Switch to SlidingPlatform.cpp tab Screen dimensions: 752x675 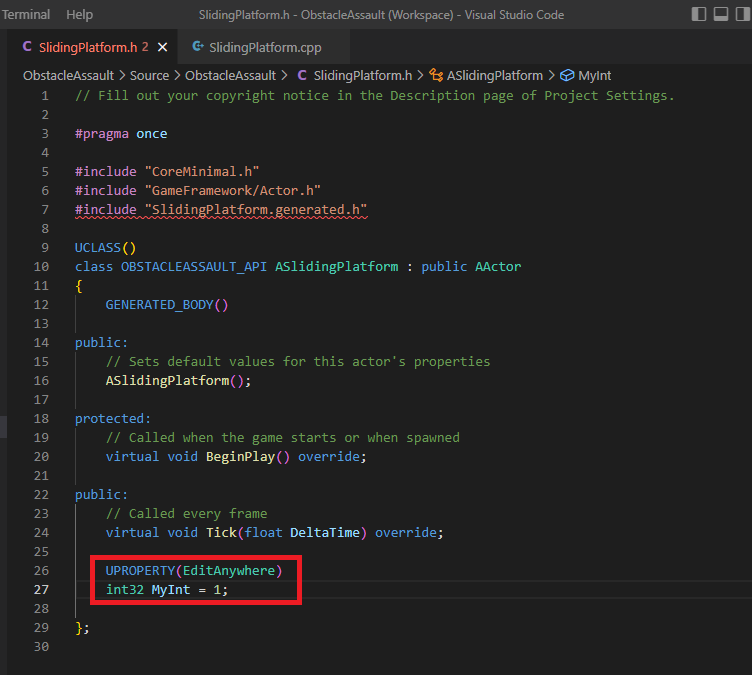pyautogui.click(x=265, y=47)
